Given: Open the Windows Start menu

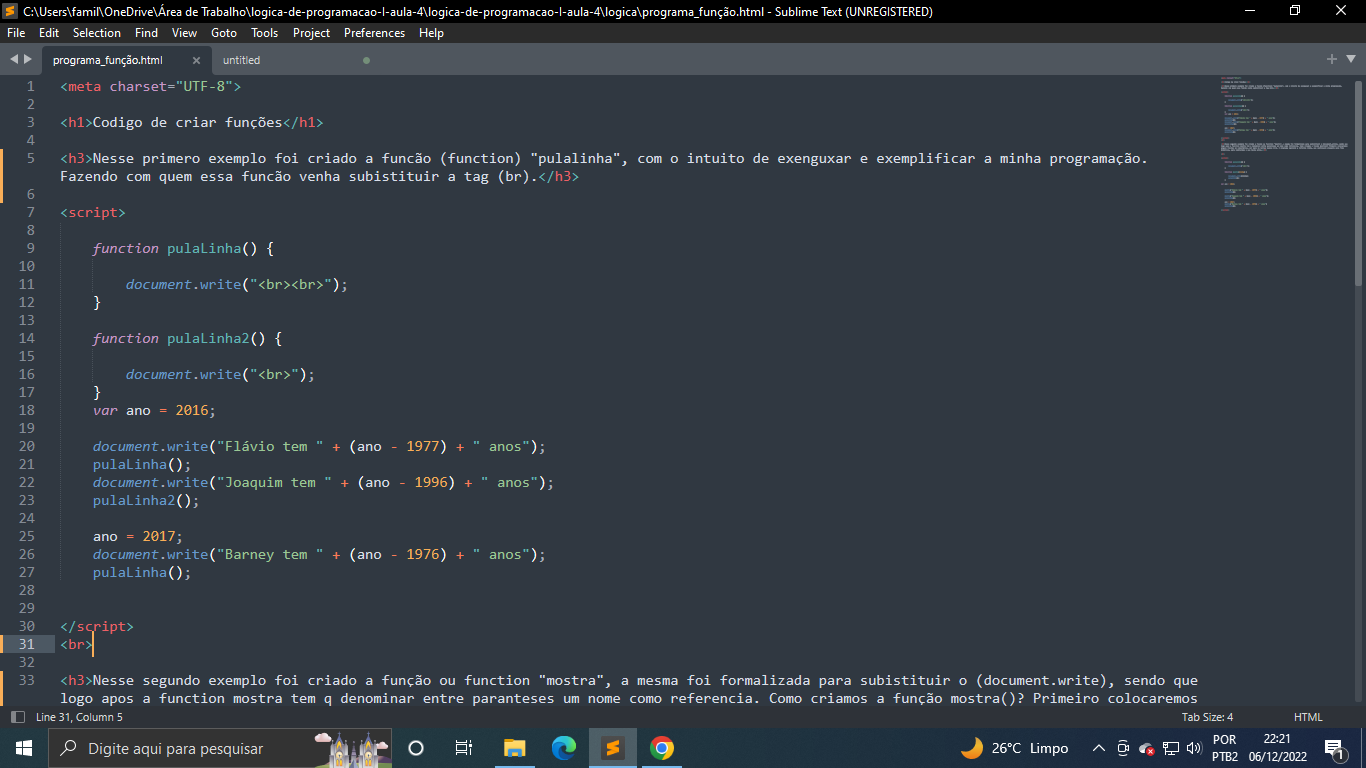Looking at the screenshot, I should [24, 748].
